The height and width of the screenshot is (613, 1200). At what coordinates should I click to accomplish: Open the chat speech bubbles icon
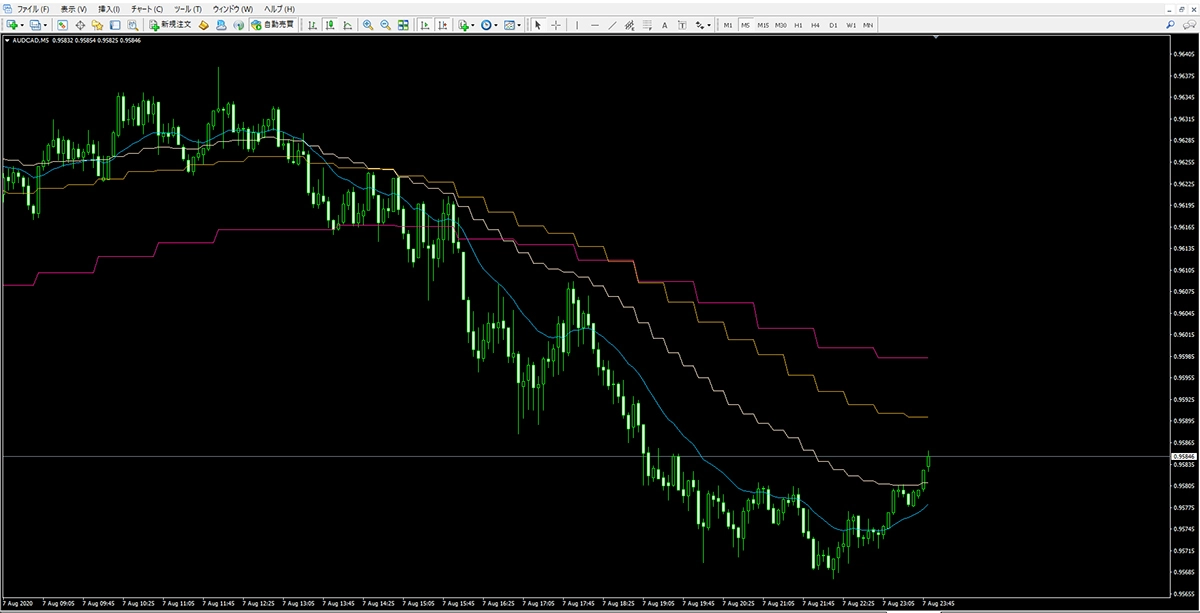pyautogui.click(x=1188, y=24)
